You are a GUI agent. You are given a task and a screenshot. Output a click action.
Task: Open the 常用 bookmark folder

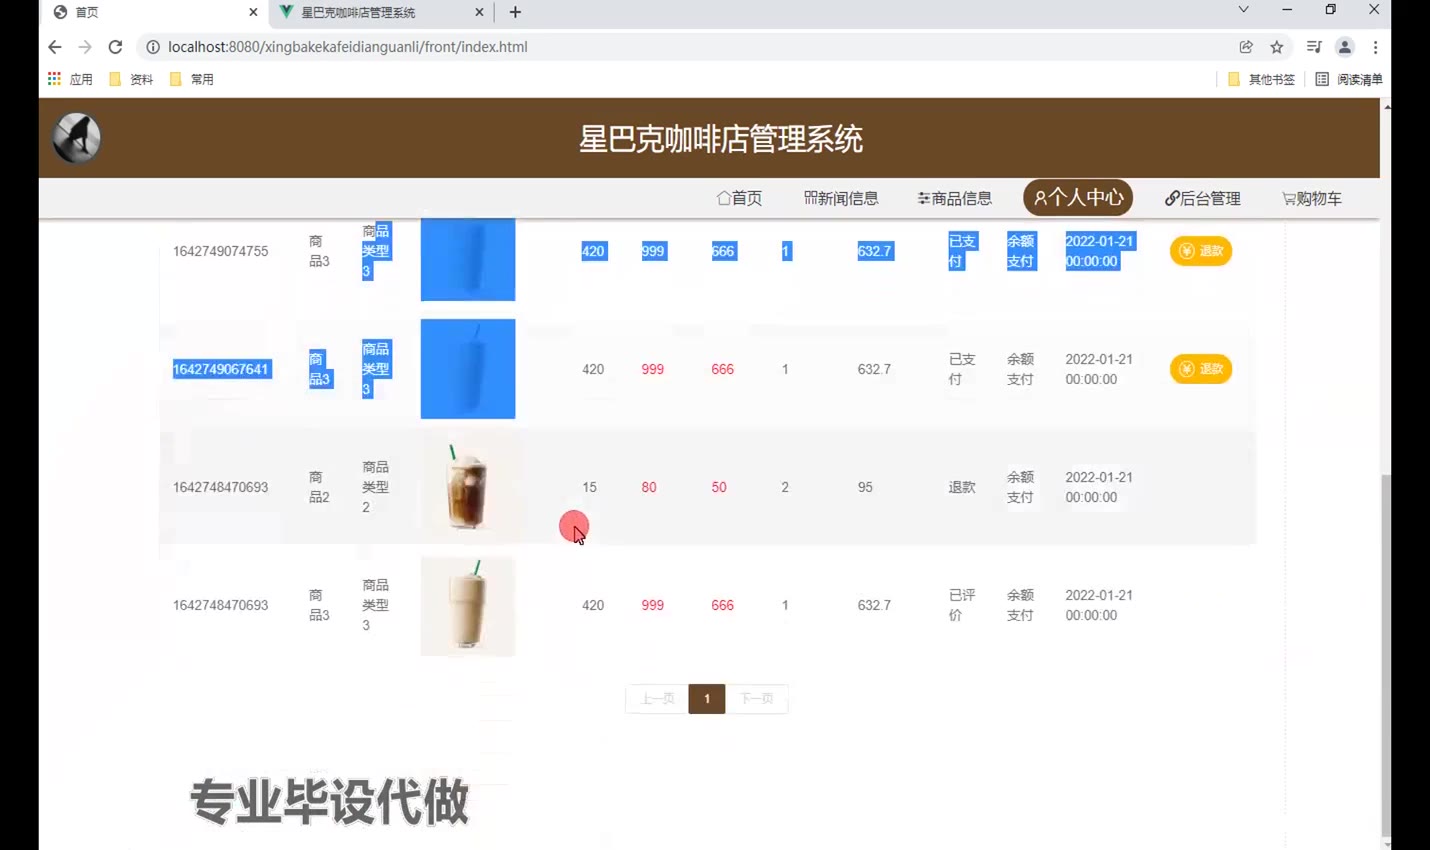[191, 79]
